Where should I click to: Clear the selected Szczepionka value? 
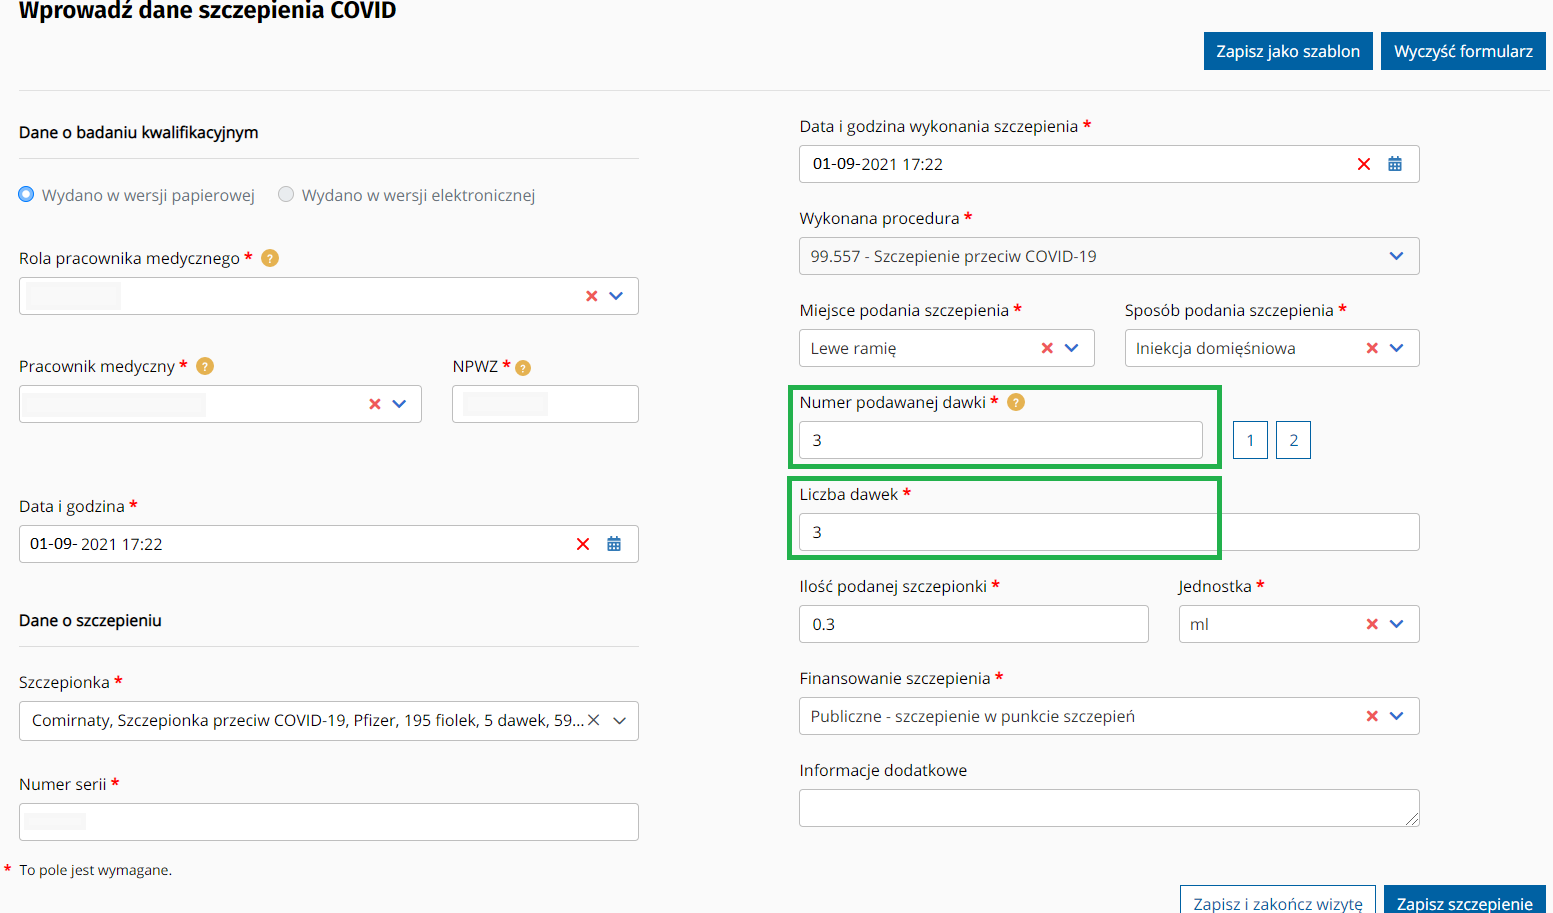click(x=593, y=720)
